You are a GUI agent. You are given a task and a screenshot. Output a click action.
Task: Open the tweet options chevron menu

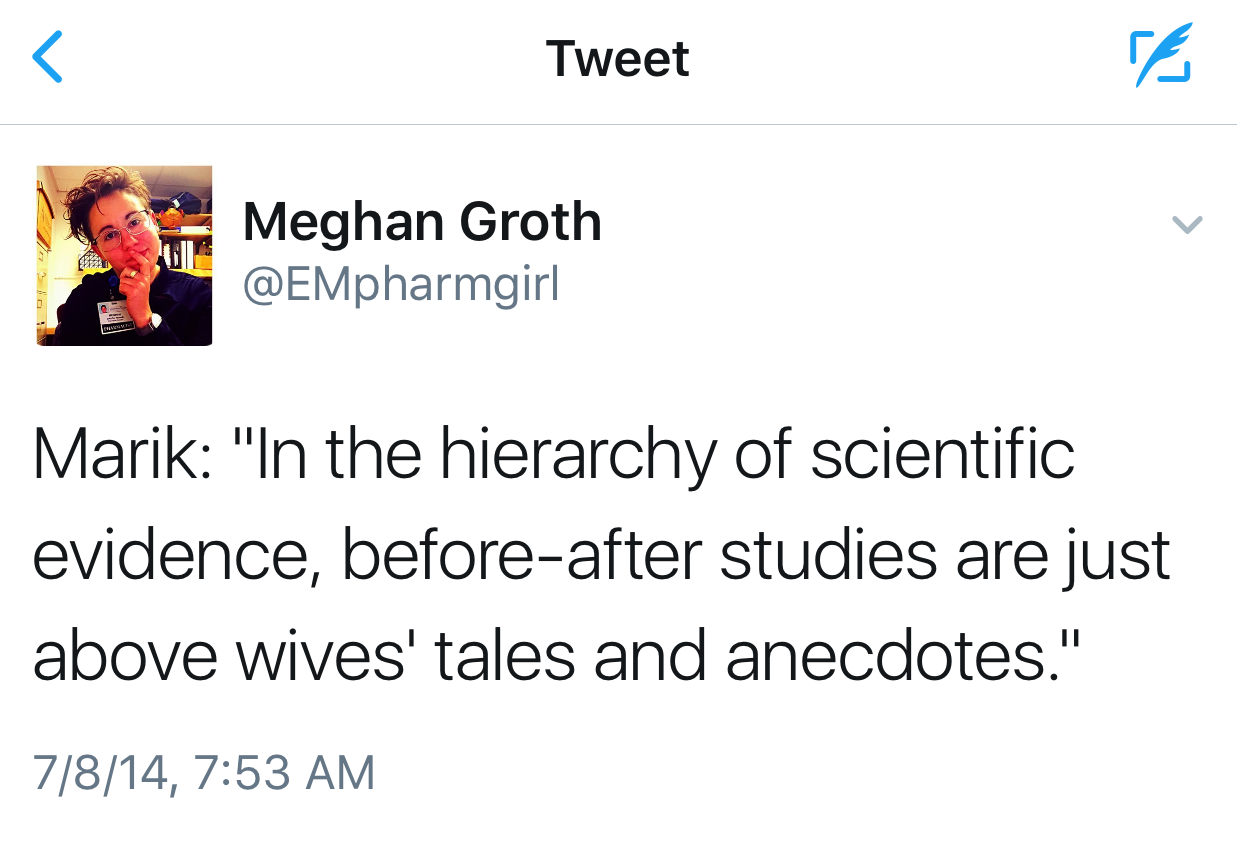click(x=1187, y=224)
